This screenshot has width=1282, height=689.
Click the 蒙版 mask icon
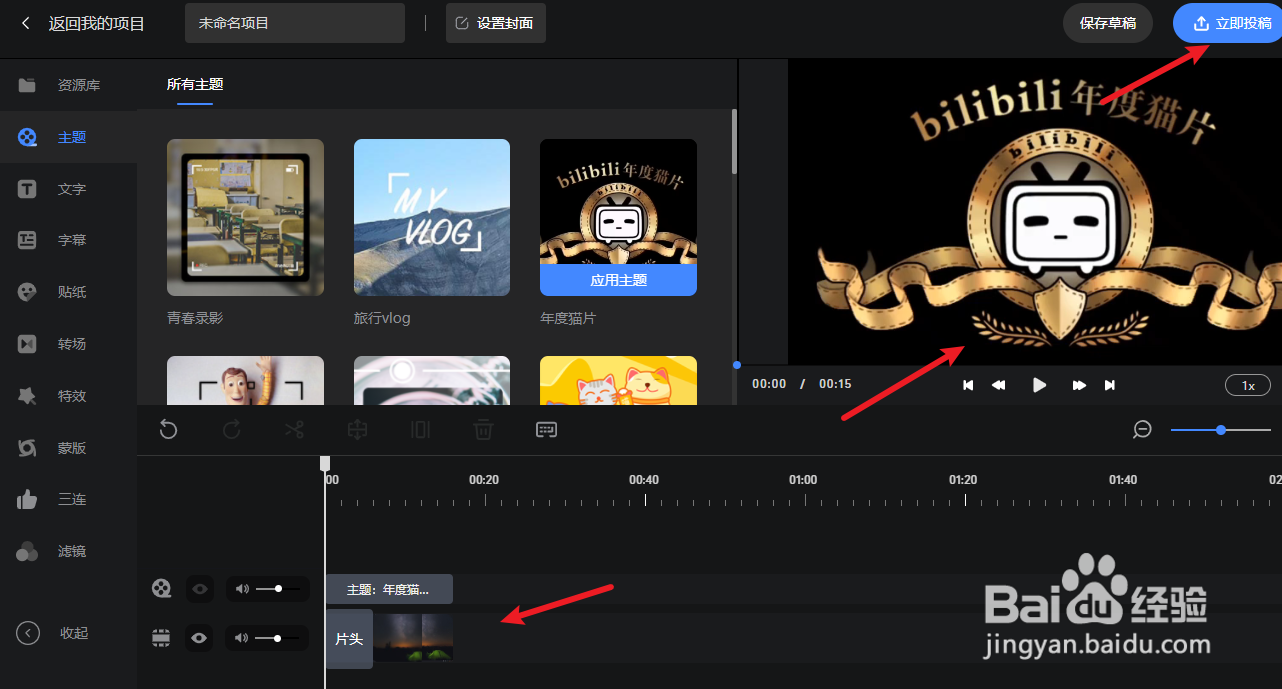click(27, 448)
